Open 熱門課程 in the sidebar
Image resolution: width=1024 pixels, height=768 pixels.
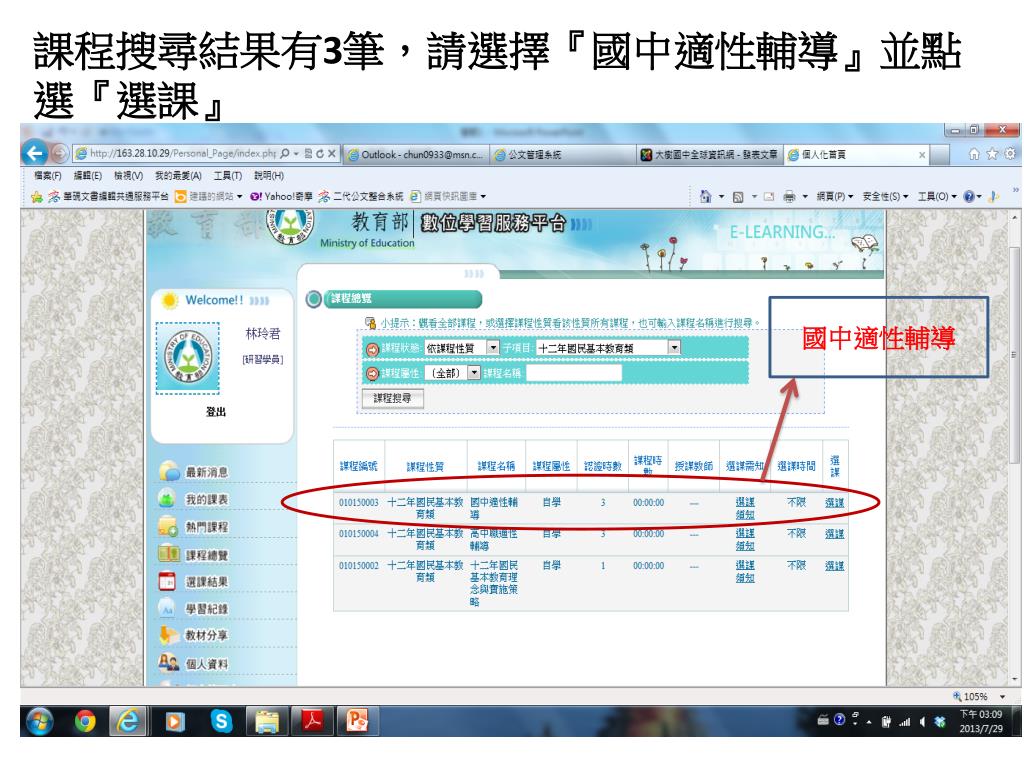click(206, 527)
